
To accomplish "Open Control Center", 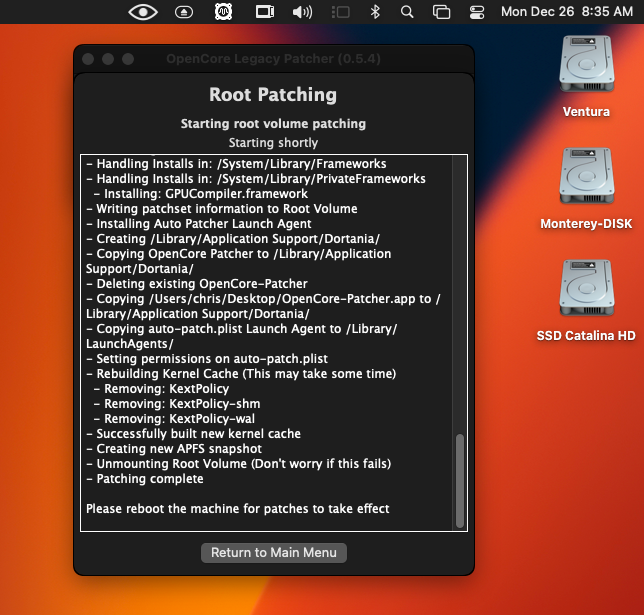I will pos(477,12).
